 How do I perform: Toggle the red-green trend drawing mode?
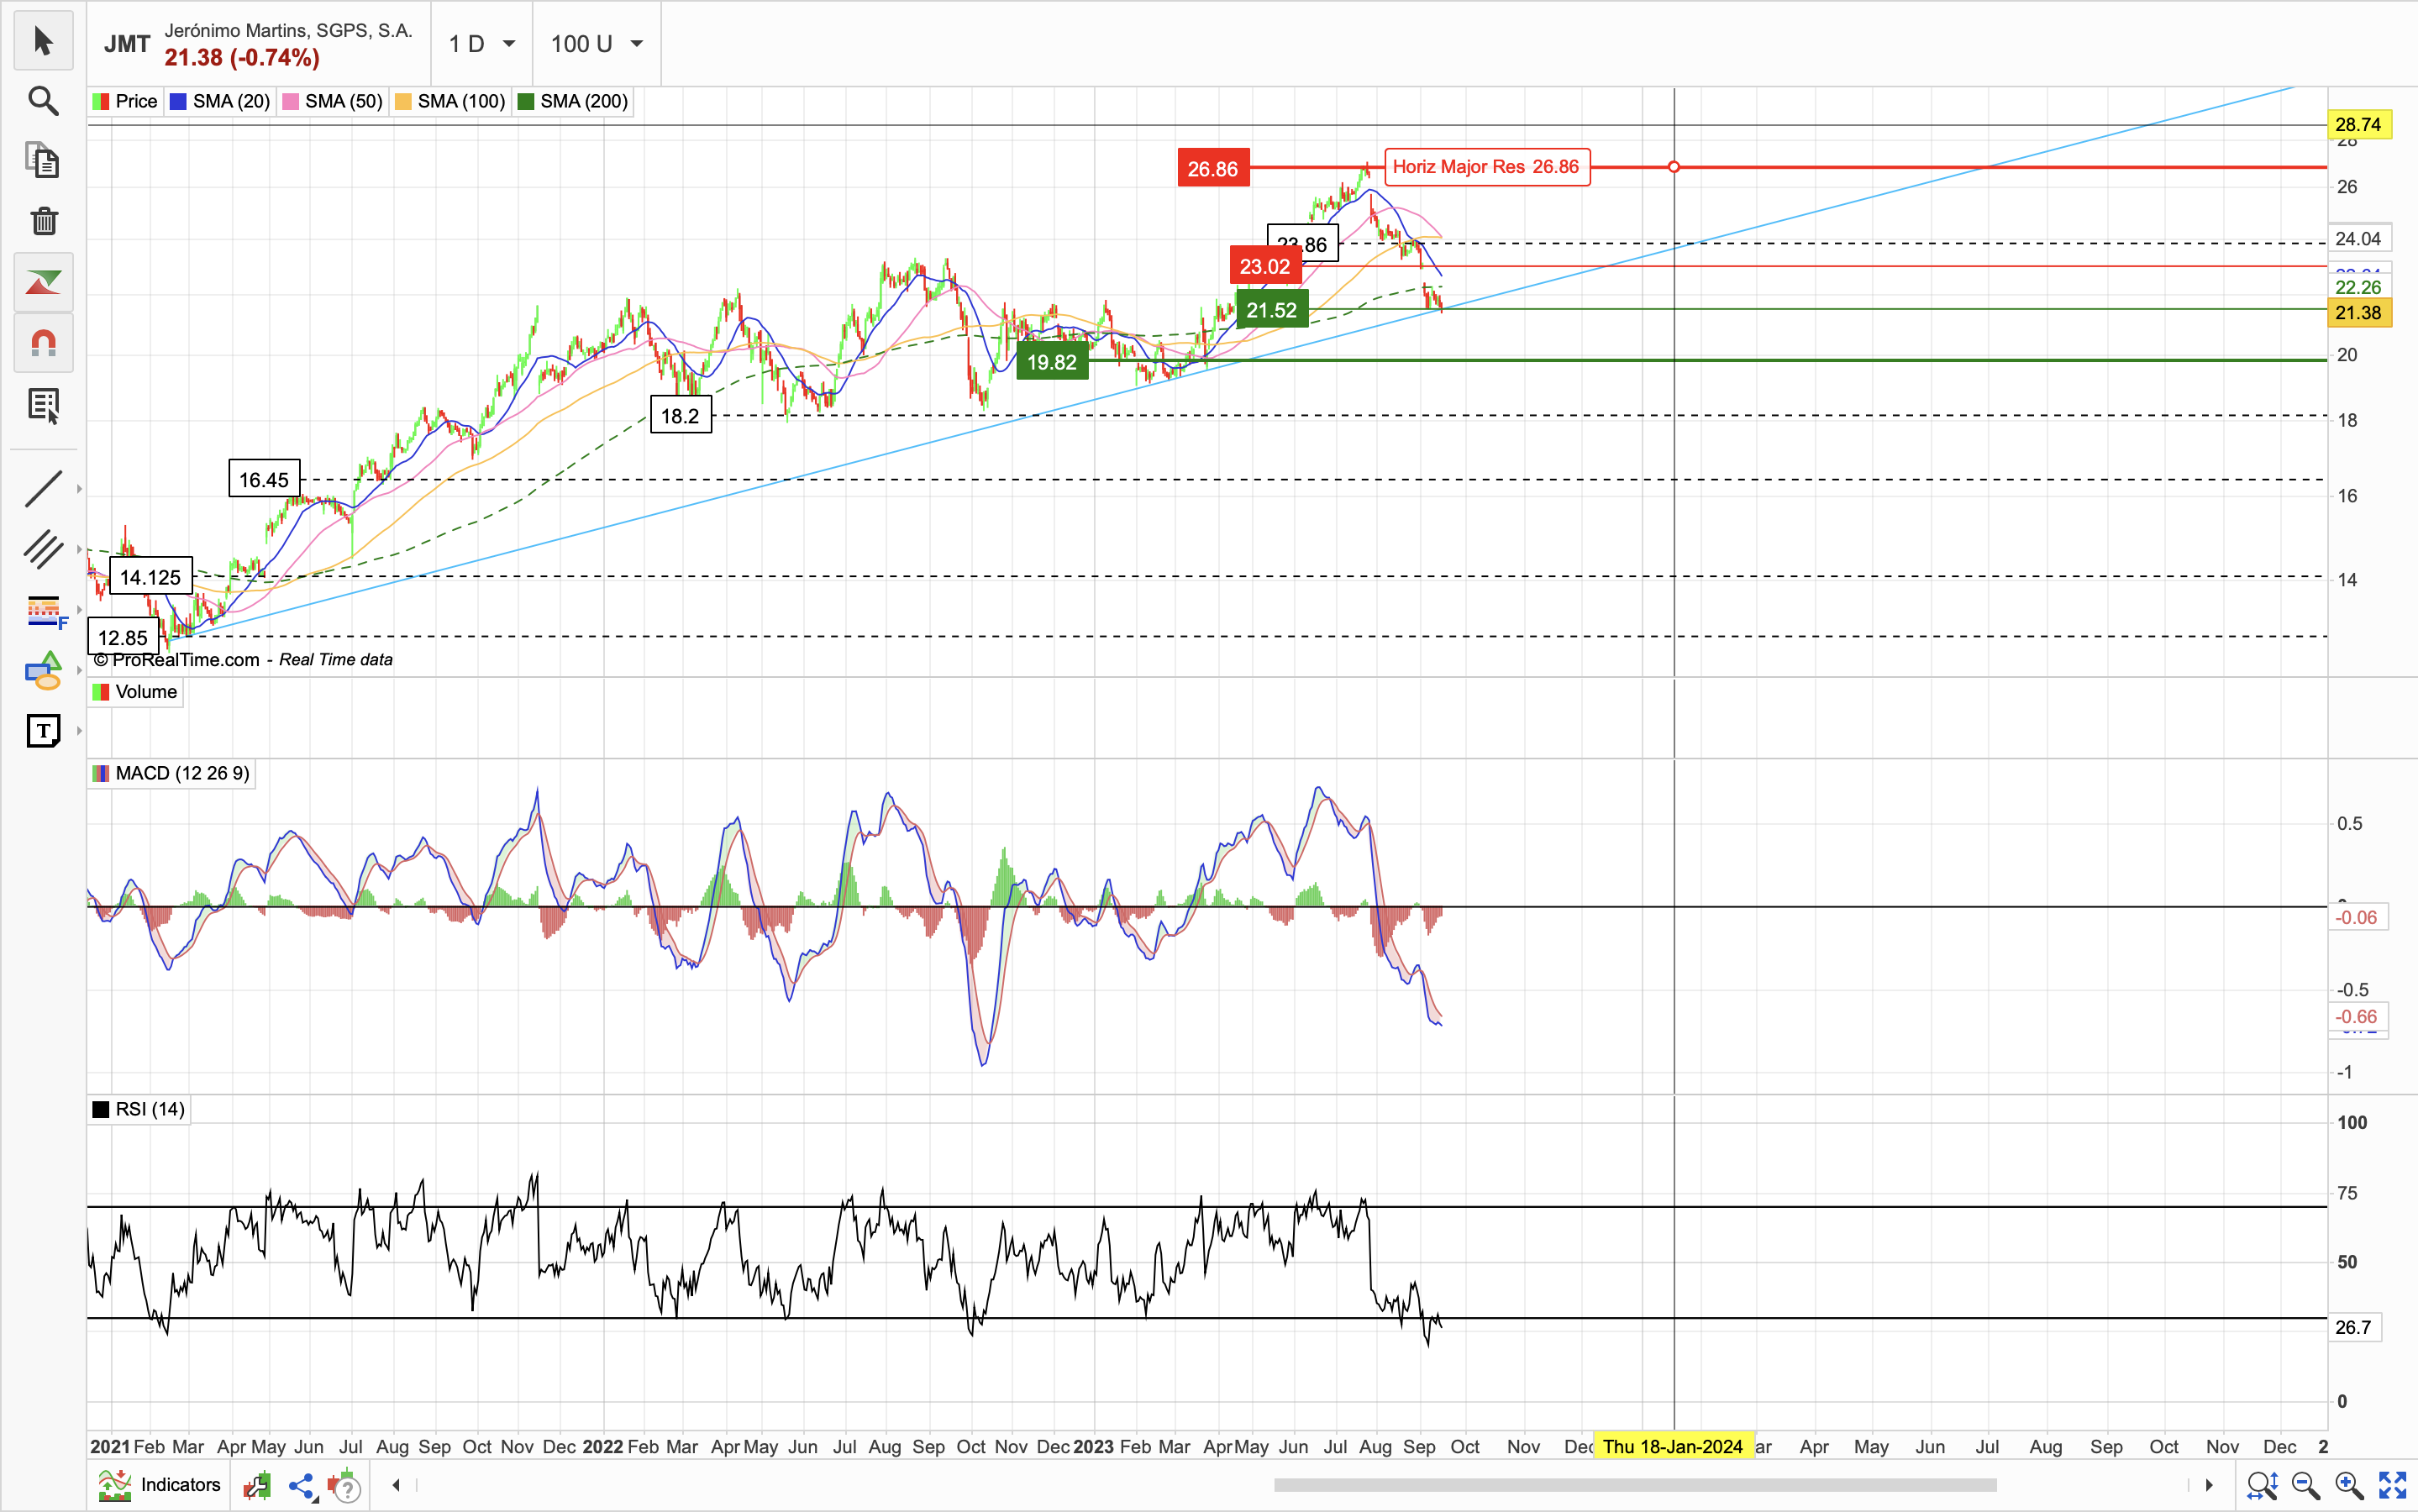pyautogui.click(x=43, y=283)
